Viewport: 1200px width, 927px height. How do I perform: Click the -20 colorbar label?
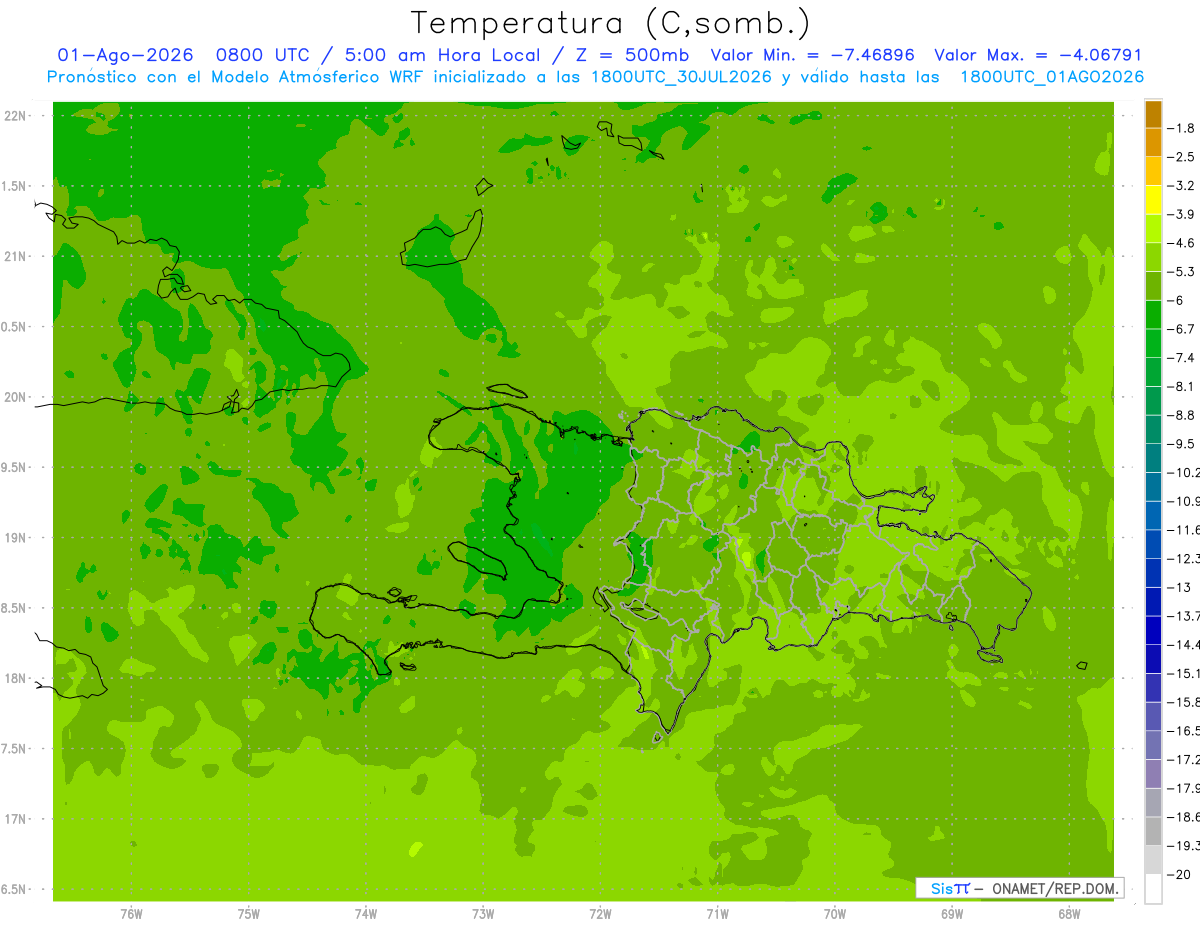1179,875
